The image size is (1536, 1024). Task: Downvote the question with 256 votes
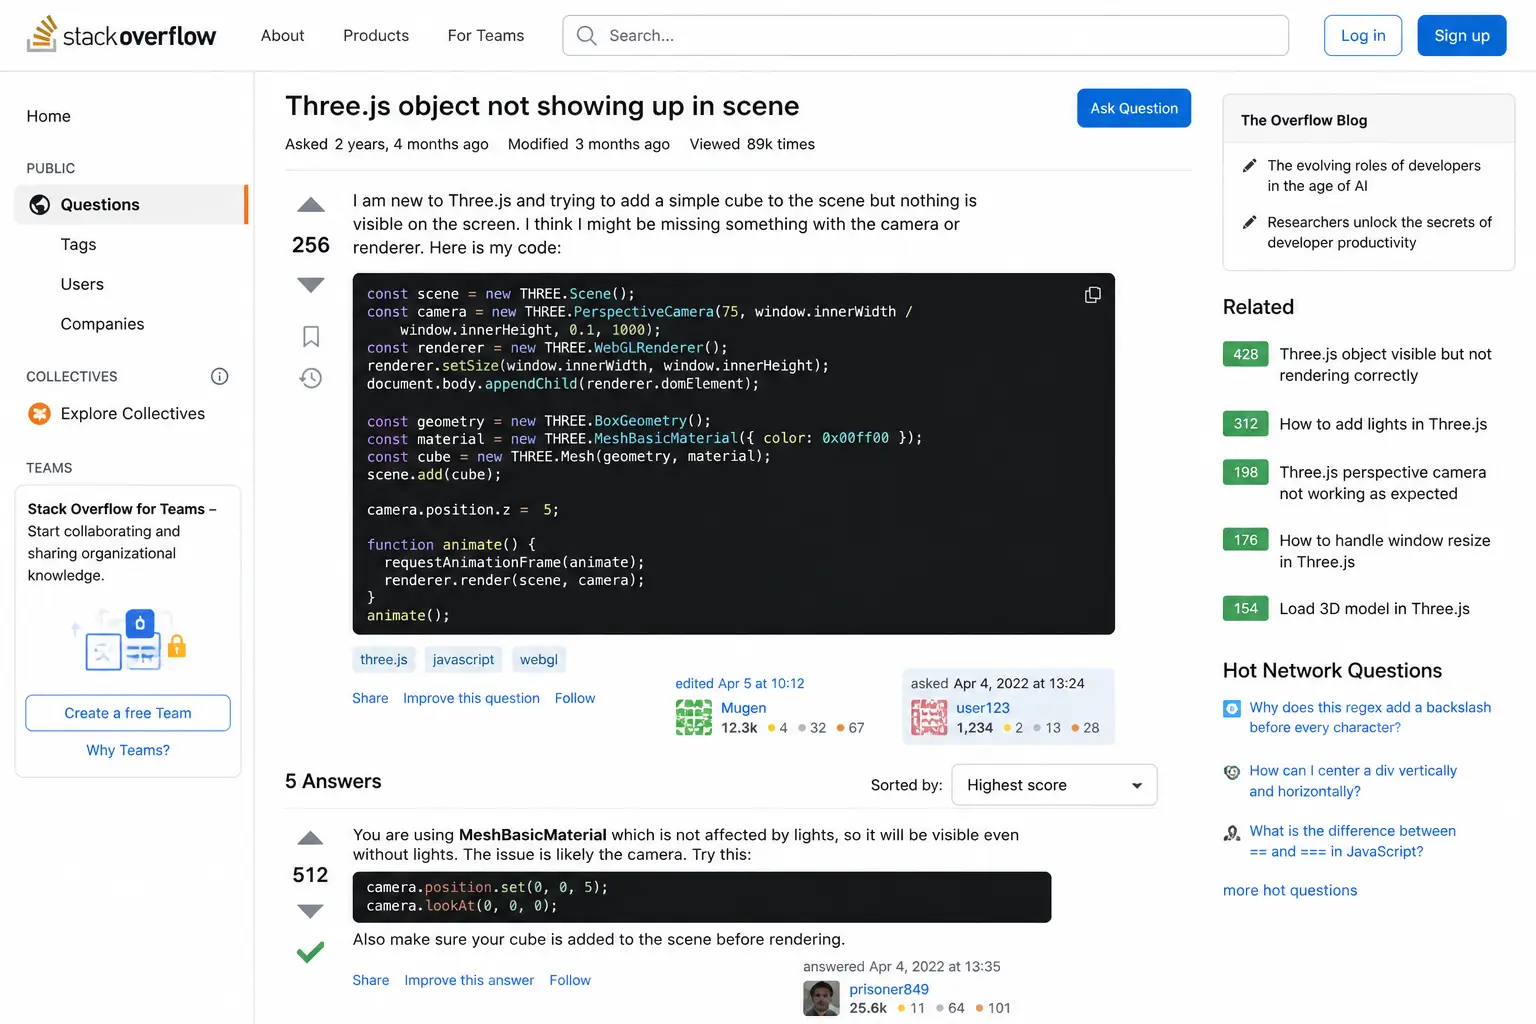(311, 285)
